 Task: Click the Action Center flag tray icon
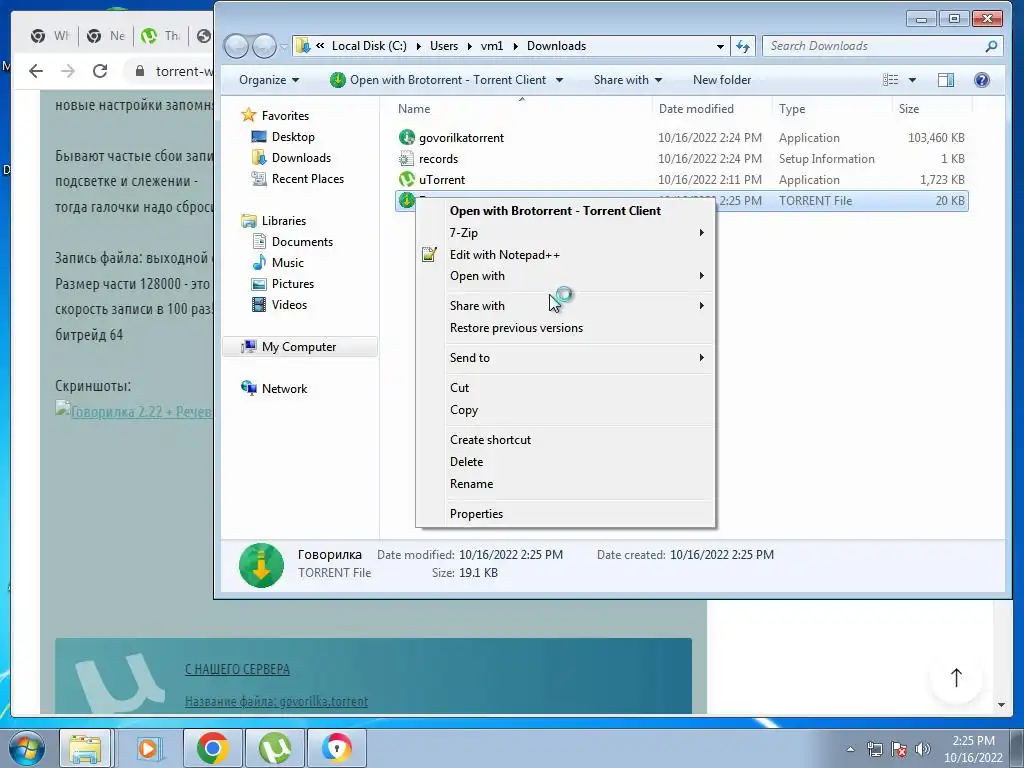pyautogui.click(x=899, y=749)
